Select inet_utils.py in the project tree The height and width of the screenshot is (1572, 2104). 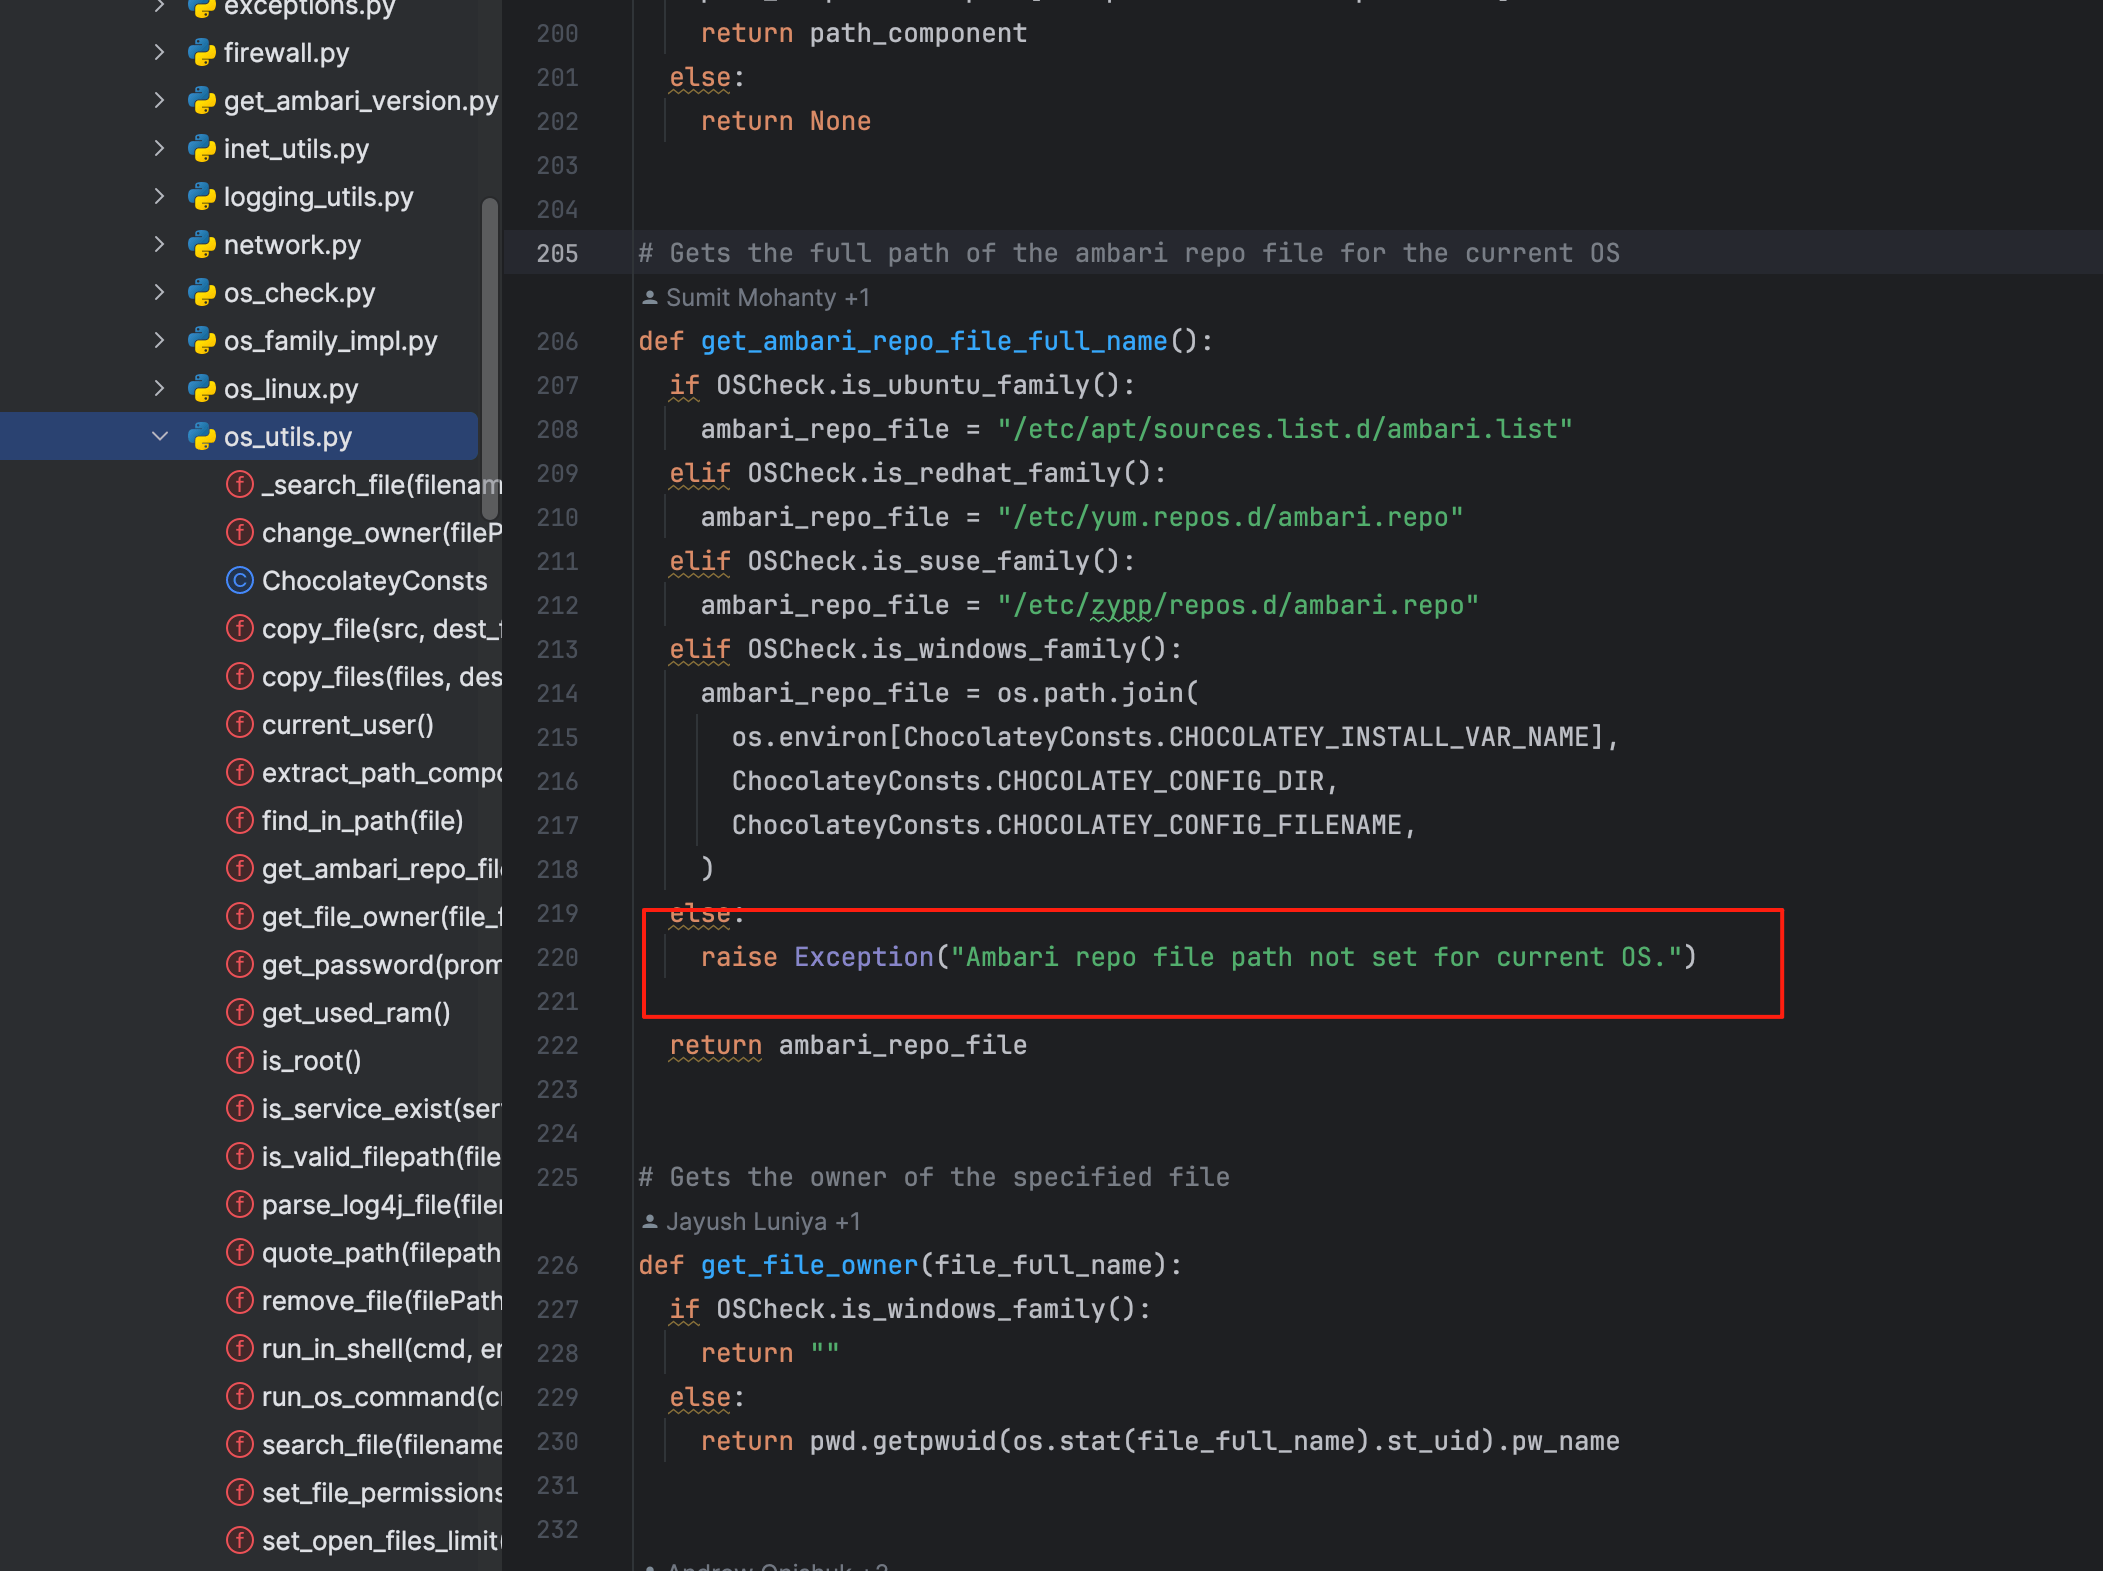coord(296,149)
